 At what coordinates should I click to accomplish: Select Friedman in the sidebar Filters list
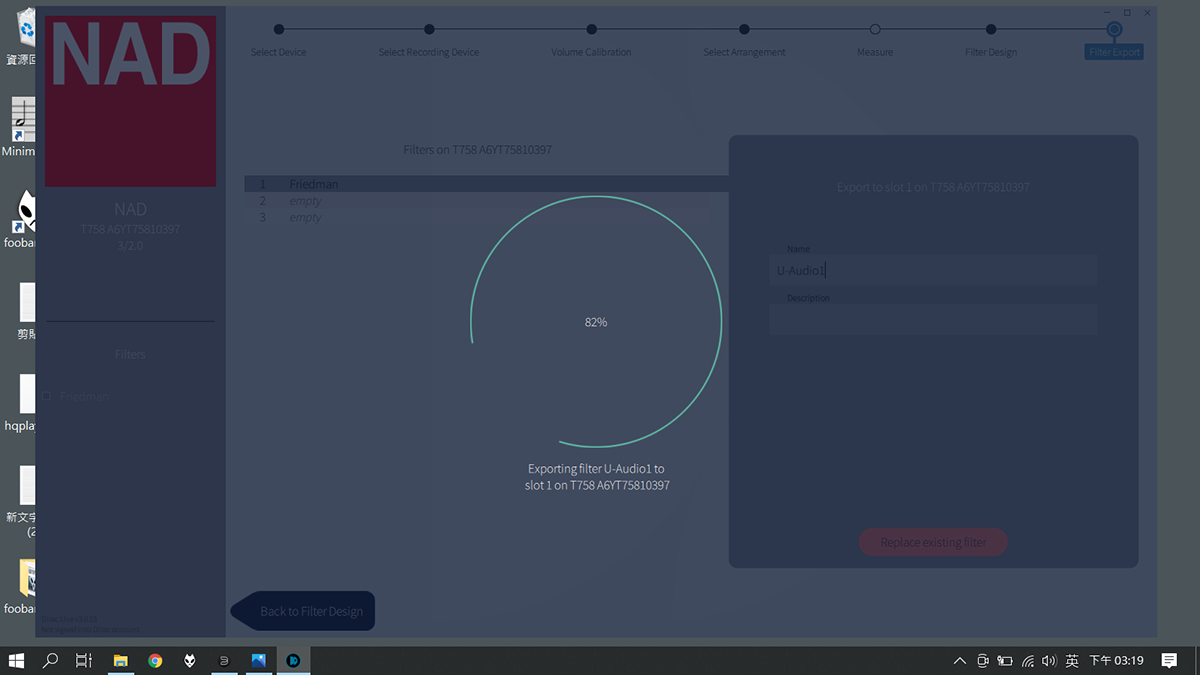coord(85,397)
